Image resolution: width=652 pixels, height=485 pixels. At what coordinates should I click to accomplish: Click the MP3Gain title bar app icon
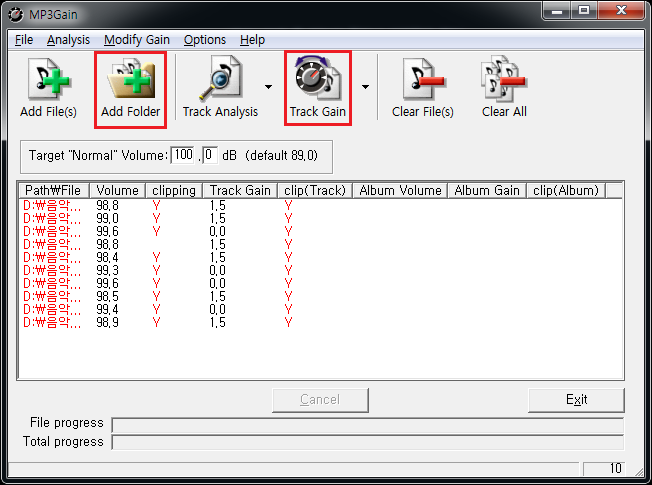[x=16, y=15]
